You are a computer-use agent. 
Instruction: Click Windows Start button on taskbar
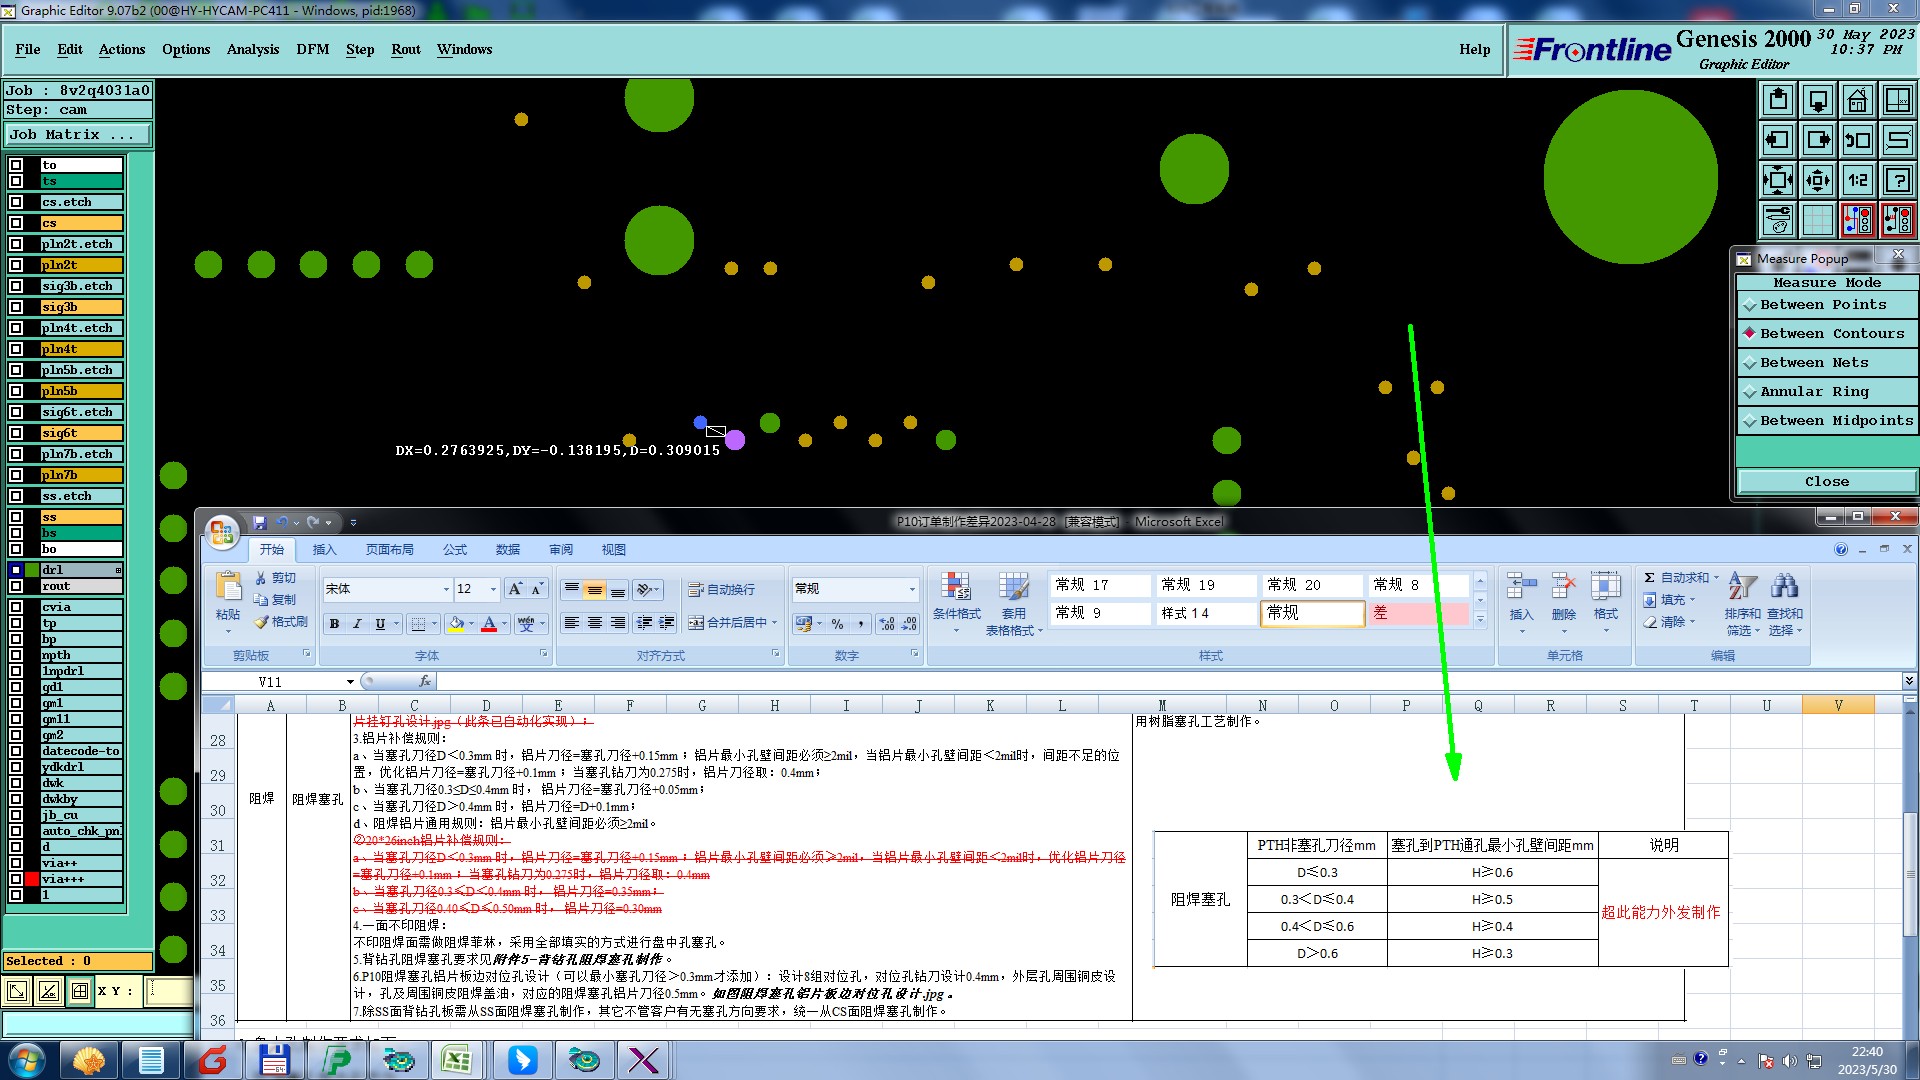tap(26, 1060)
